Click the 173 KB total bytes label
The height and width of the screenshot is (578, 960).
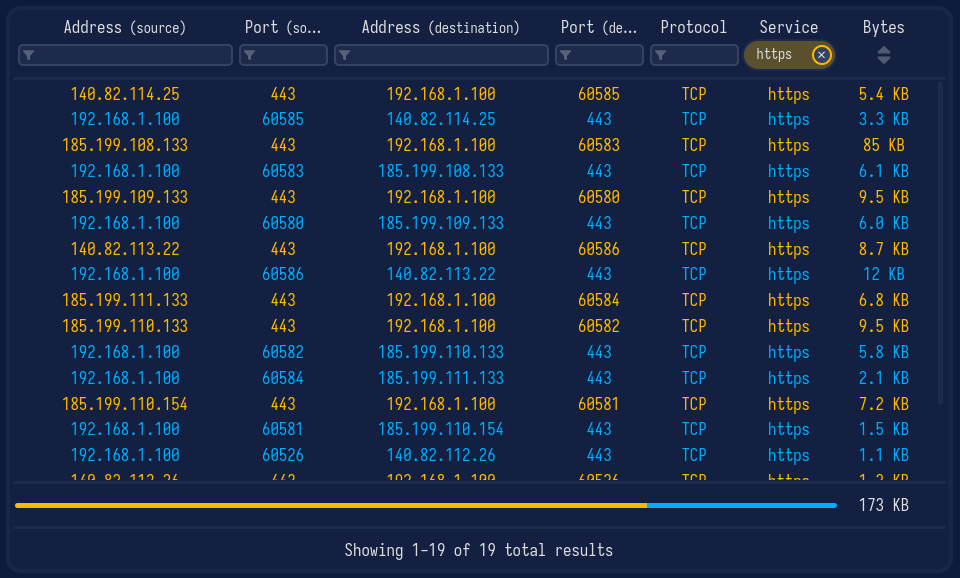click(x=883, y=506)
